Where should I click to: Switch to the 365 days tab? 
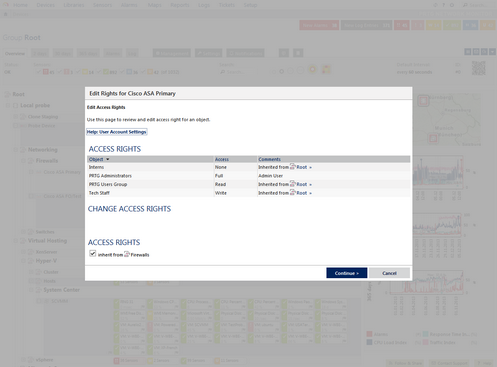pyautogui.click(x=88, y=53)
